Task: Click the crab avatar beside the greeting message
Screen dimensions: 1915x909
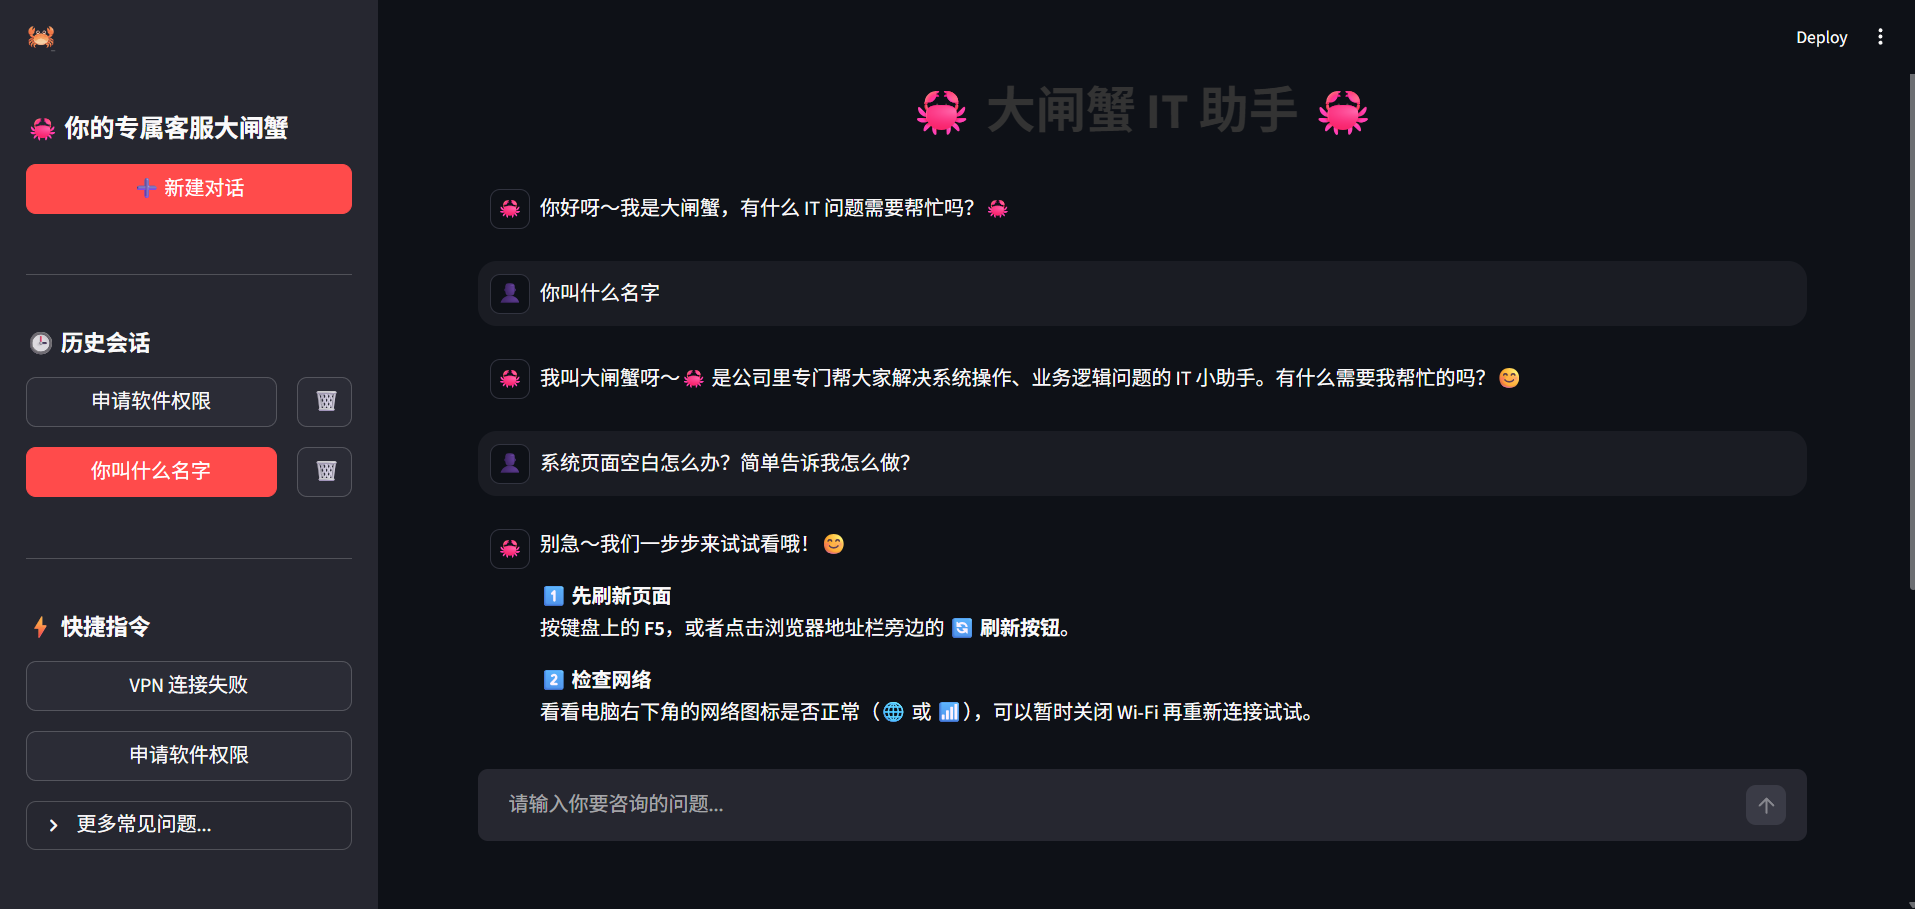Action: point(510,209)
